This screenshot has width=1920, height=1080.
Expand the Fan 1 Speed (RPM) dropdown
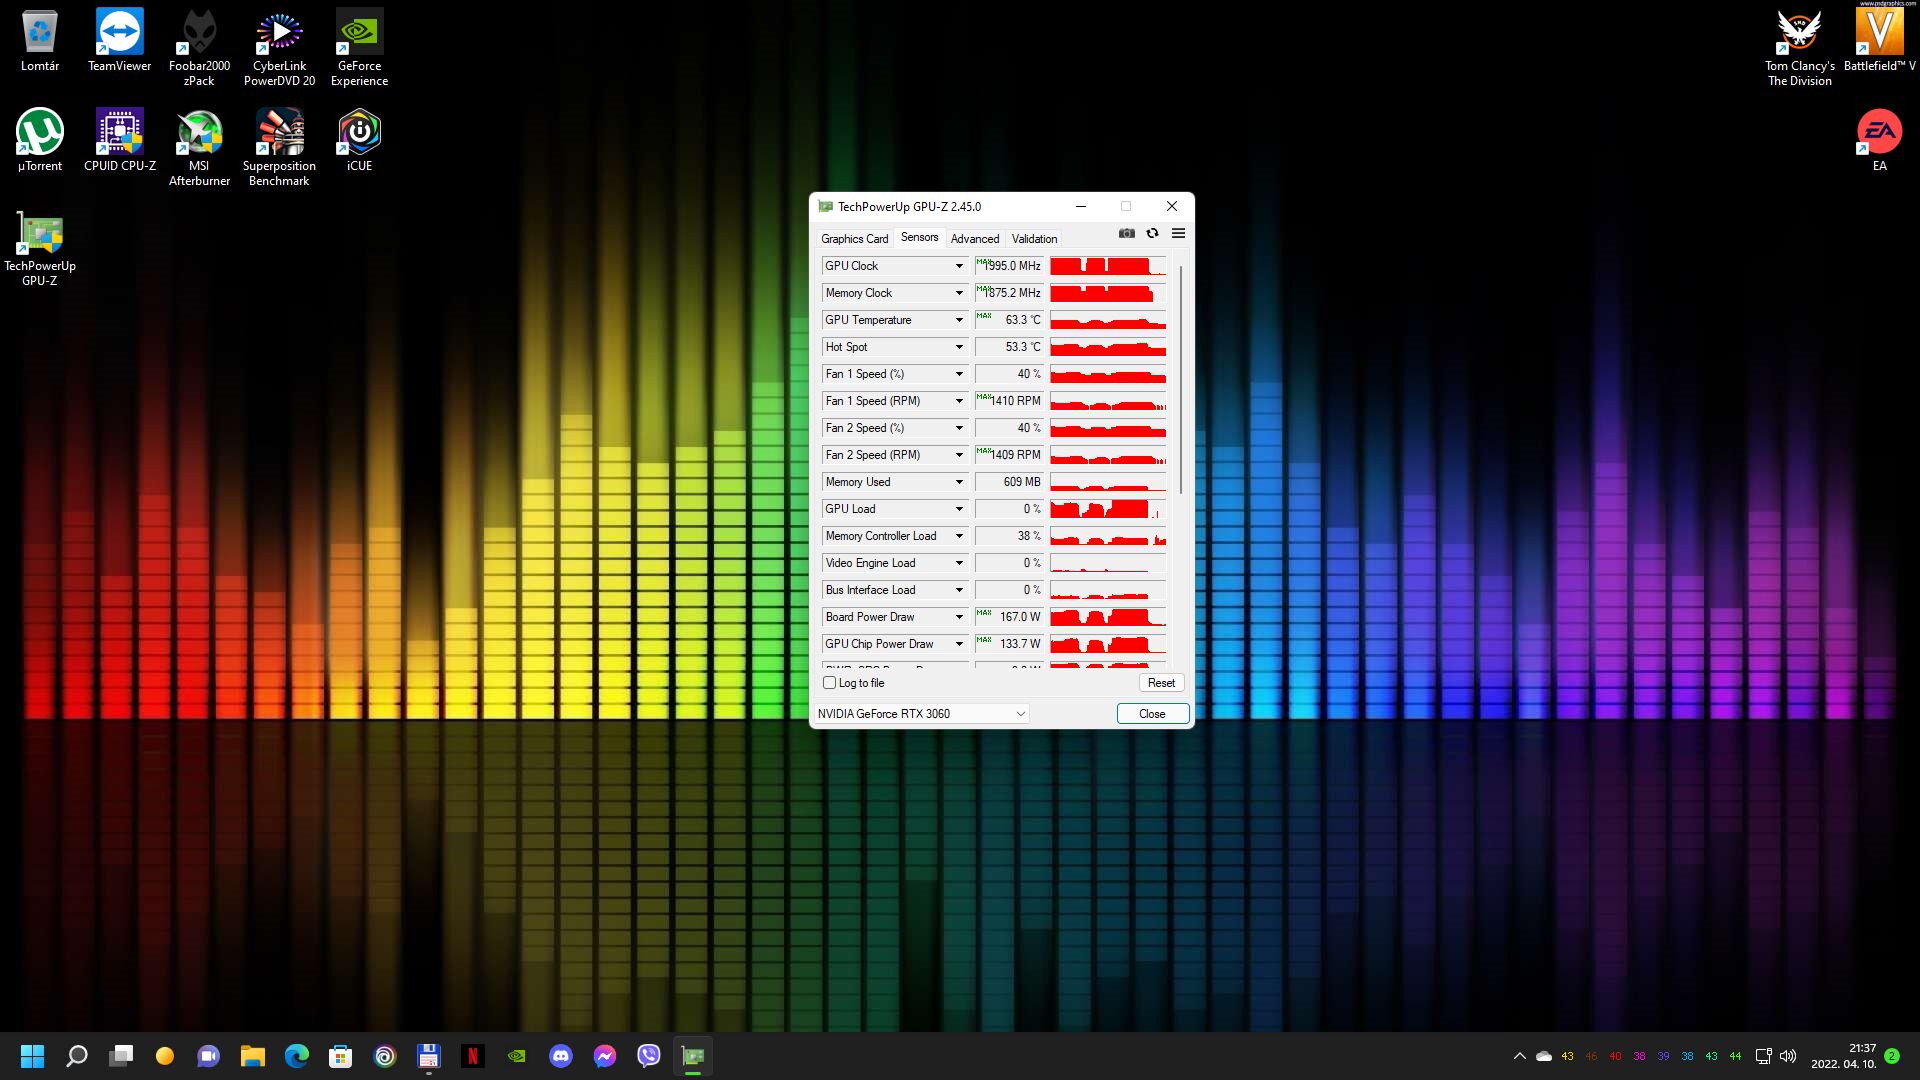959,401
